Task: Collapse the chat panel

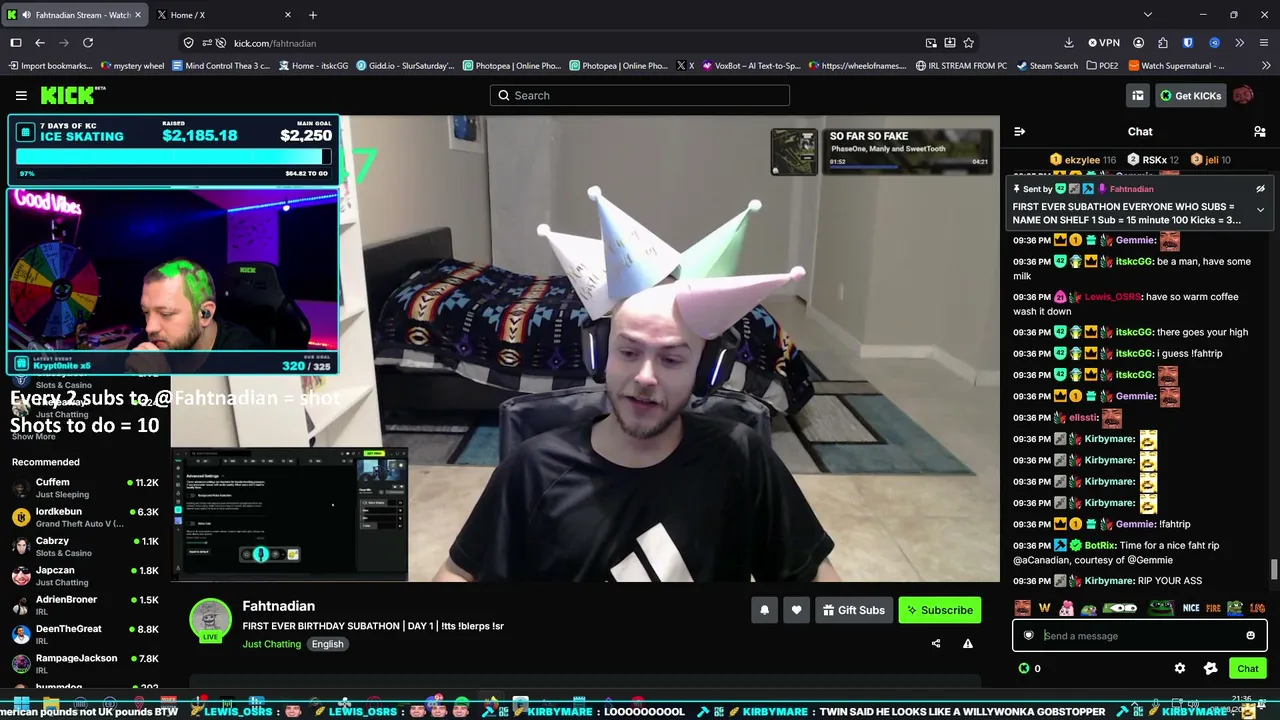Action: [1019, 132]
